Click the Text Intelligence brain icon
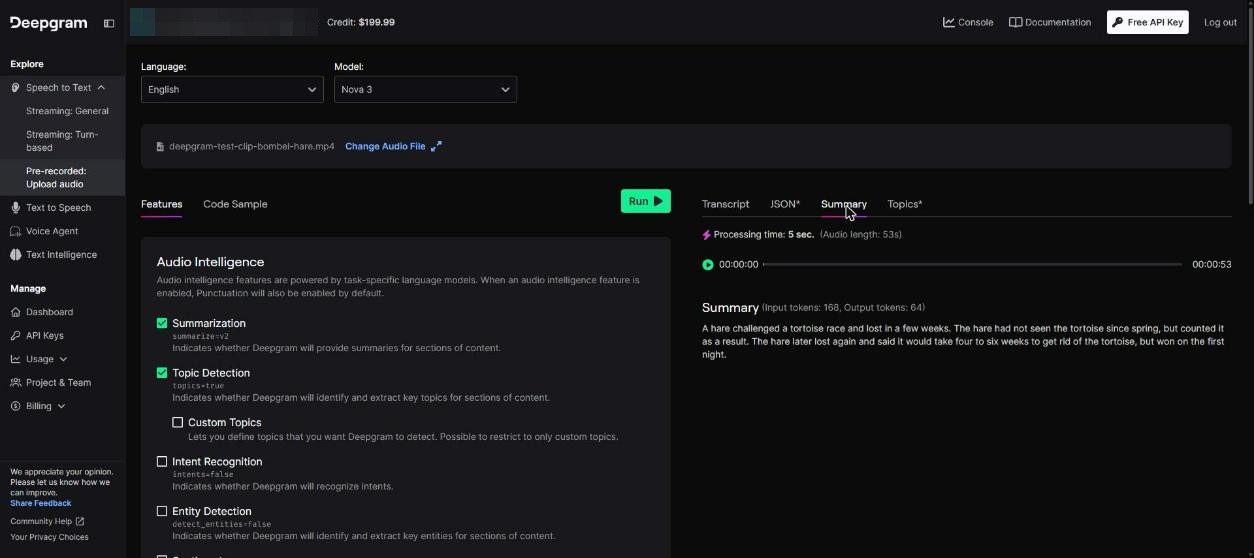 tap(16, 255)
